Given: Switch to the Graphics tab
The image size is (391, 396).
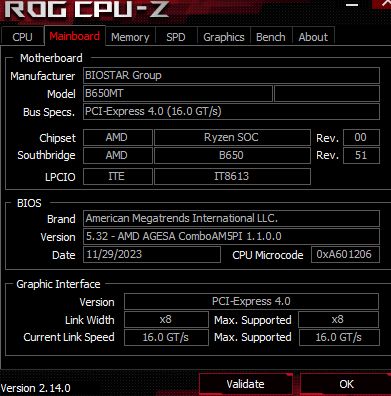Looking at the screenshot, I should tap(224, 37).
